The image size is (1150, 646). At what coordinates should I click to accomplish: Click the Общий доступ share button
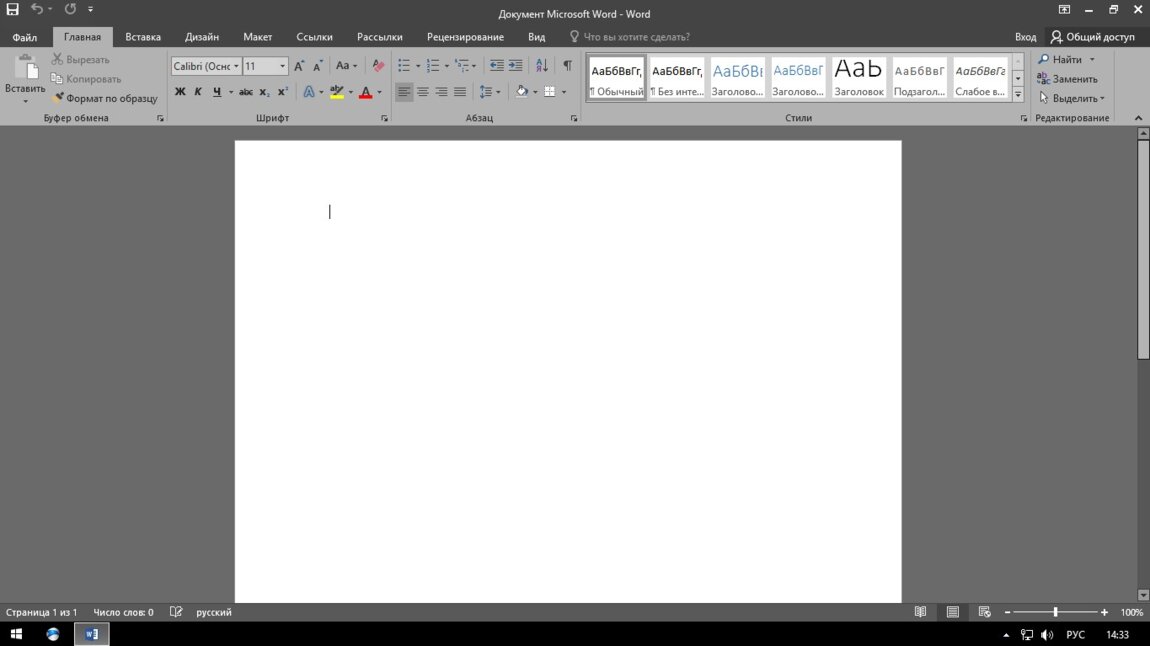[x=1092, y=37]
